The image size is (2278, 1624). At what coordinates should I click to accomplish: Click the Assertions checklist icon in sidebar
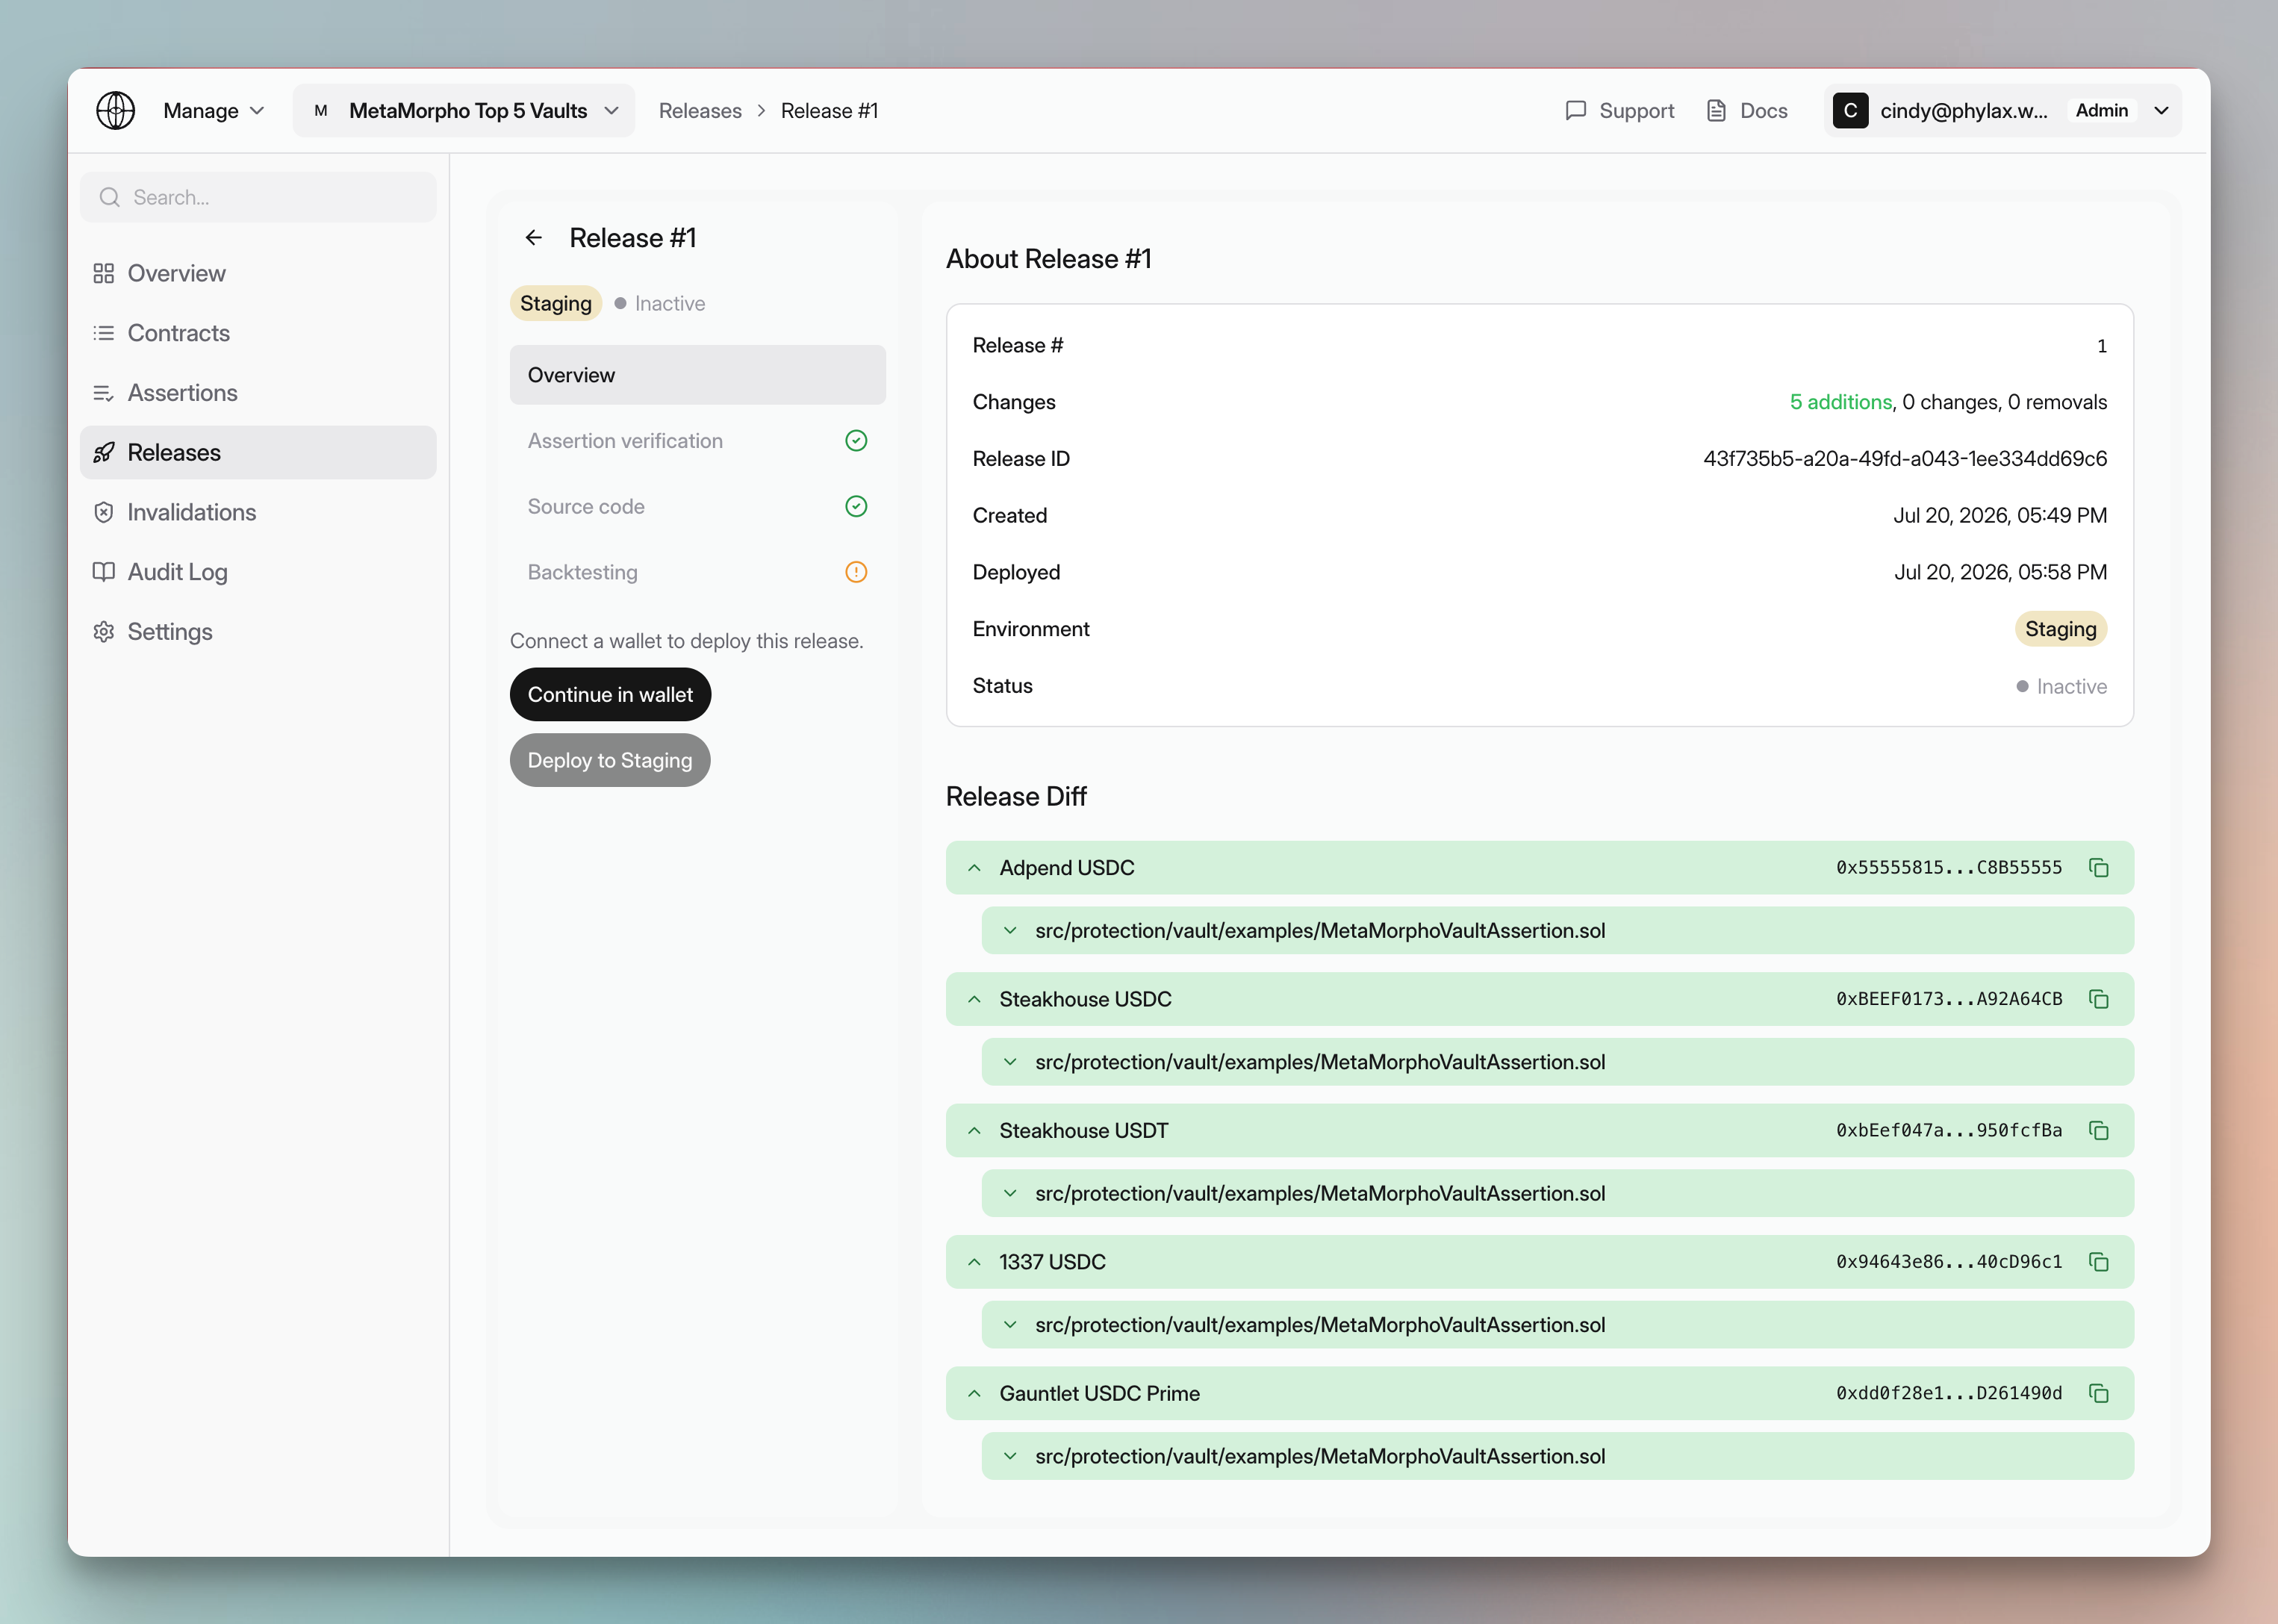[x=103, y=393]
